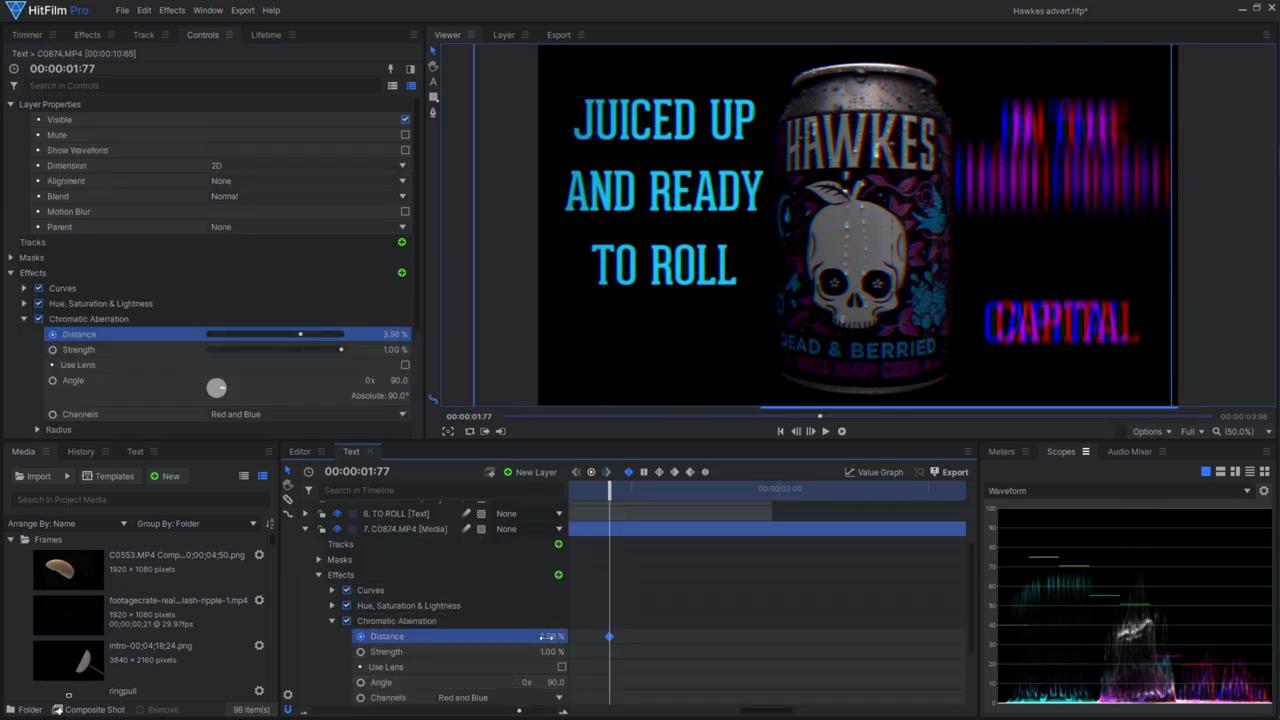Switch to the History tab
Screen dimensions: 1280x720
(81, 452)
